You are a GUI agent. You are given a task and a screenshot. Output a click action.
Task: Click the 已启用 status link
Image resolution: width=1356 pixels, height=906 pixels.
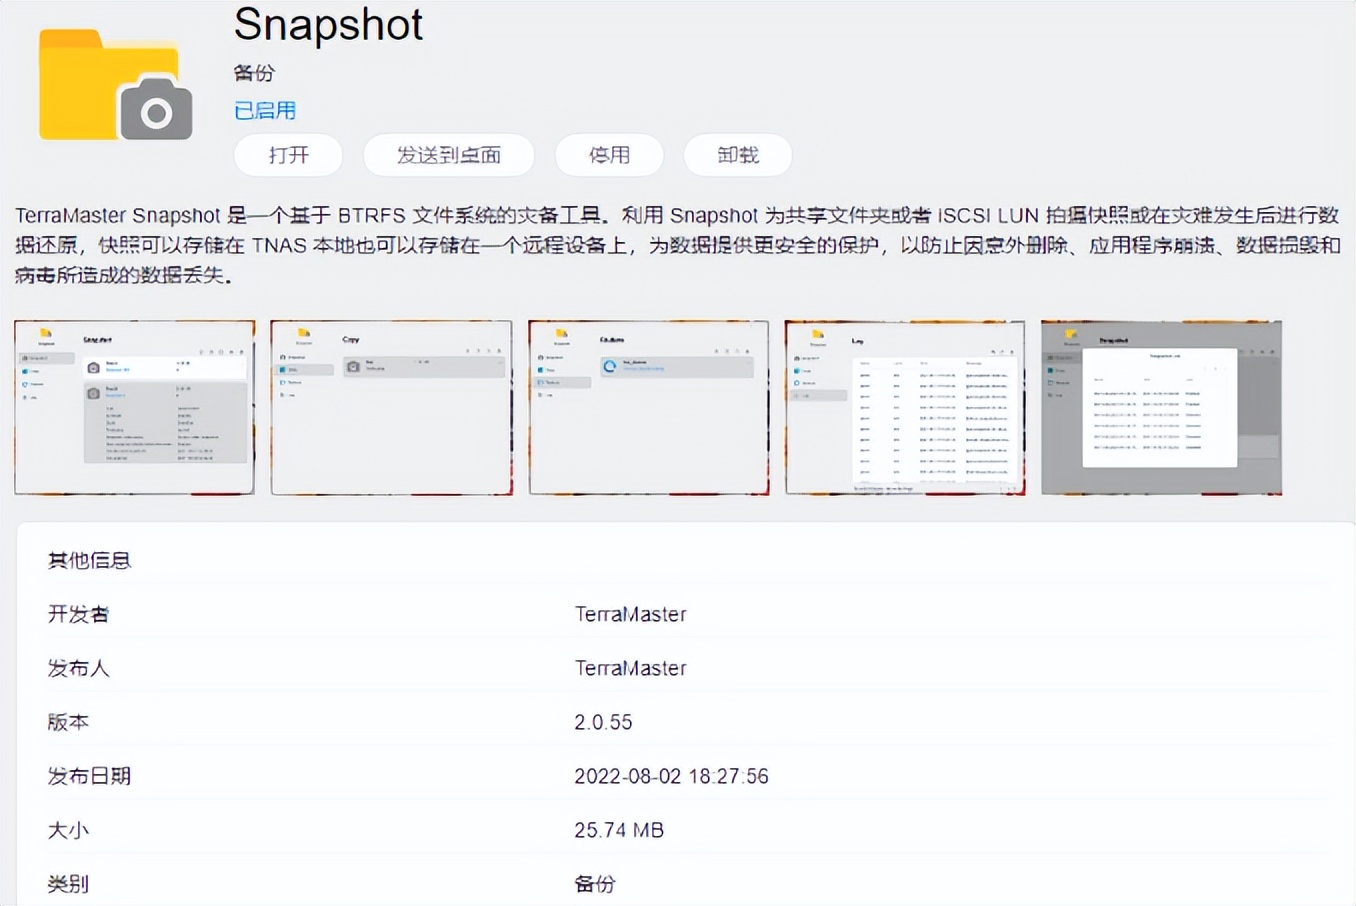(x=264, y=110)
